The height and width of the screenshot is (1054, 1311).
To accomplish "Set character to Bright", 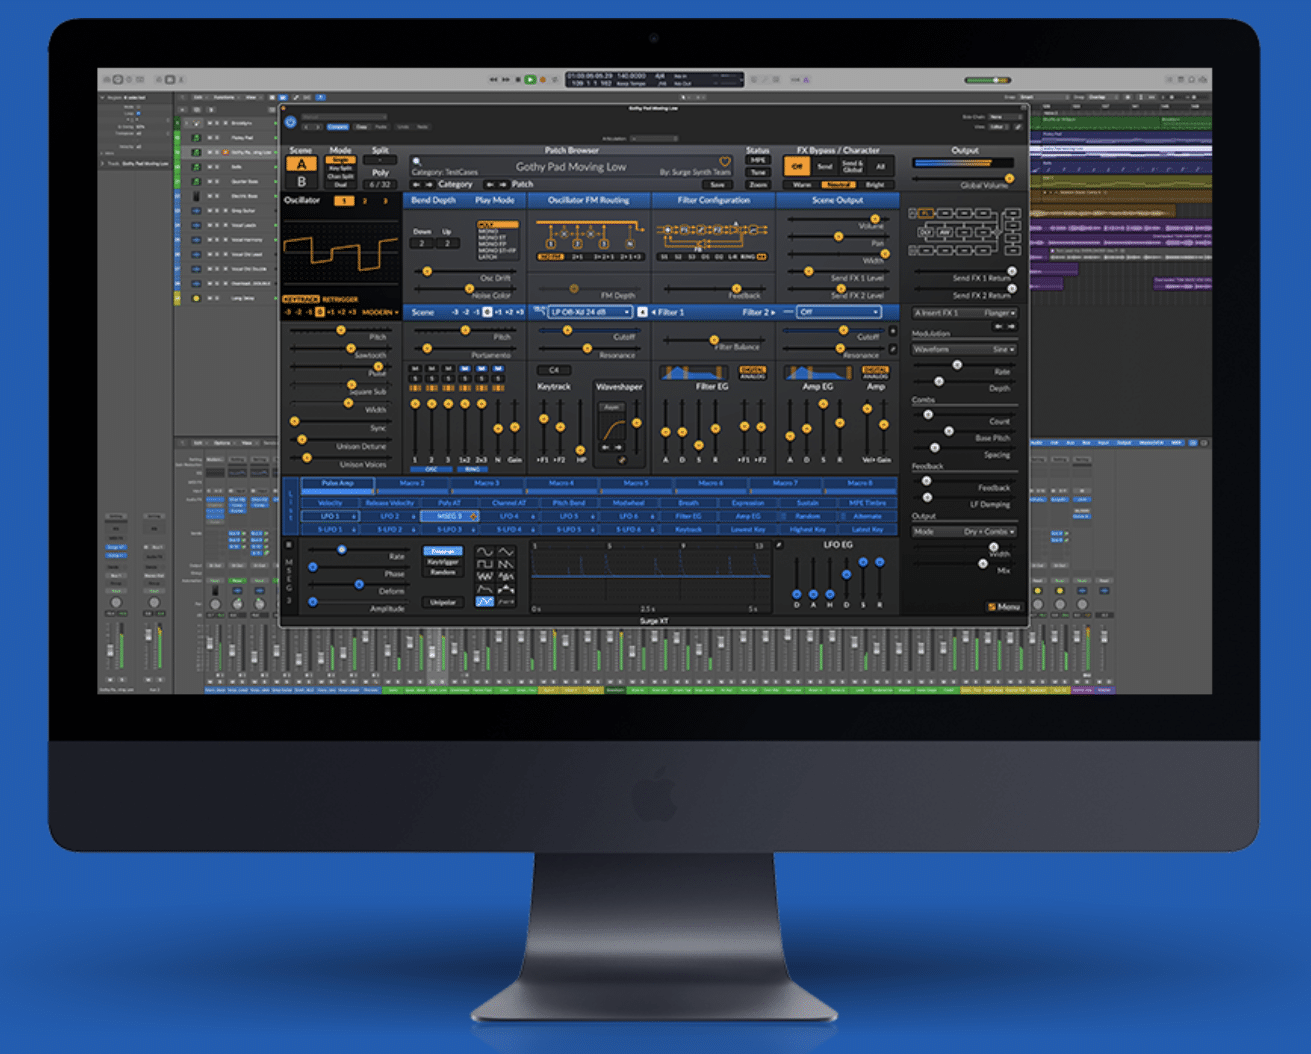I will (875, 185).
